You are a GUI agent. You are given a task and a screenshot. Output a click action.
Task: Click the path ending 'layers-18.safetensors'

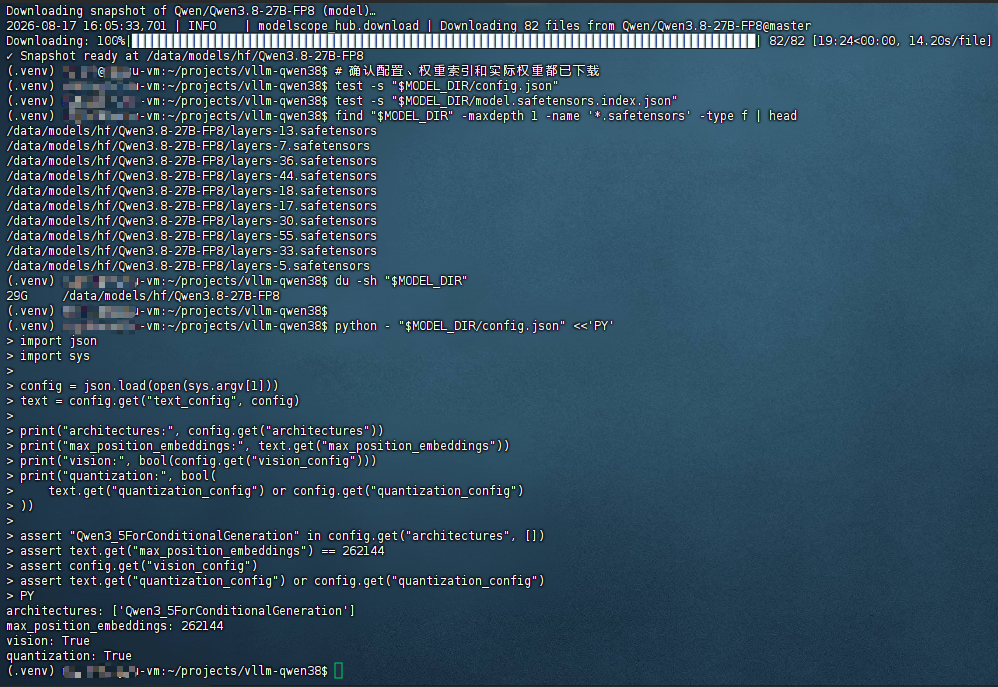(x=192, y=191)
